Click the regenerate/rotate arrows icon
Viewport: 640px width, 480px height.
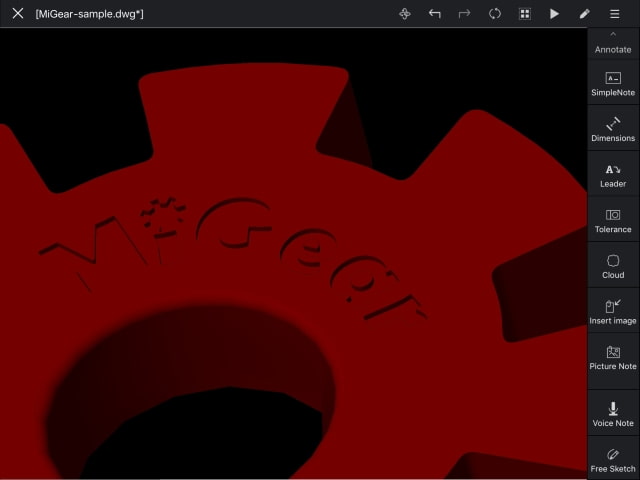(495, 14)
